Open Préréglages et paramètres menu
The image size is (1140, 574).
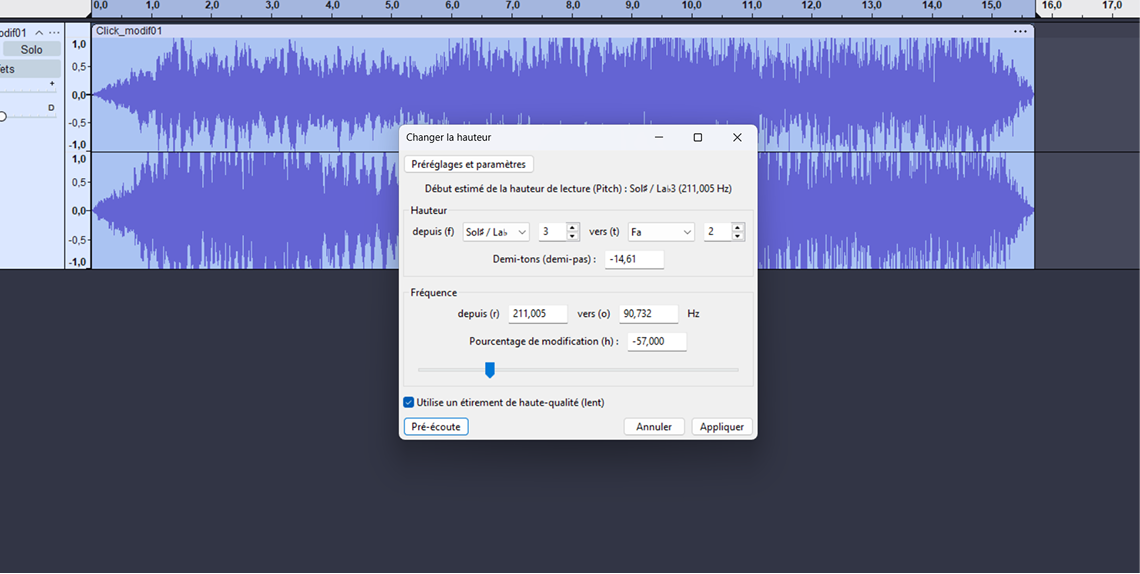click(x=468, y=164)
